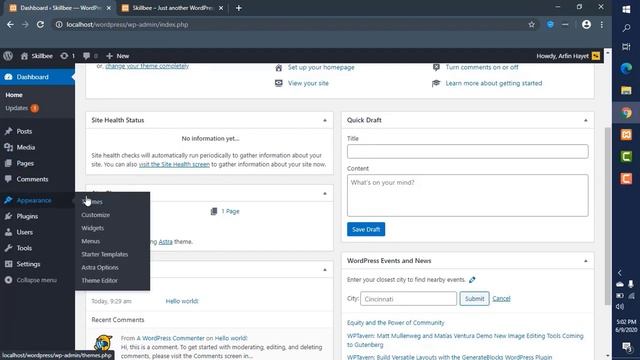Open the Appearance menu
The width and height of the screenshot is (640, 360).
34,200
